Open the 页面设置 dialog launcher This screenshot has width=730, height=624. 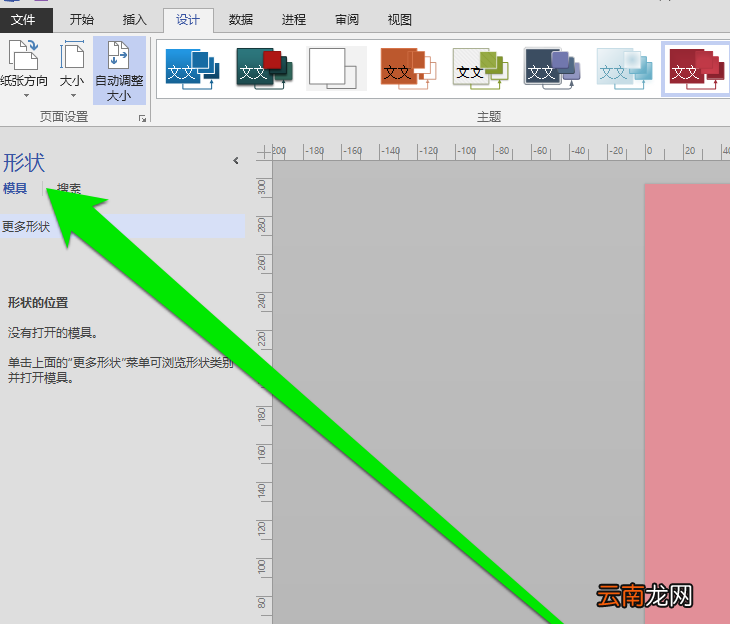click(x=142, y=118)
